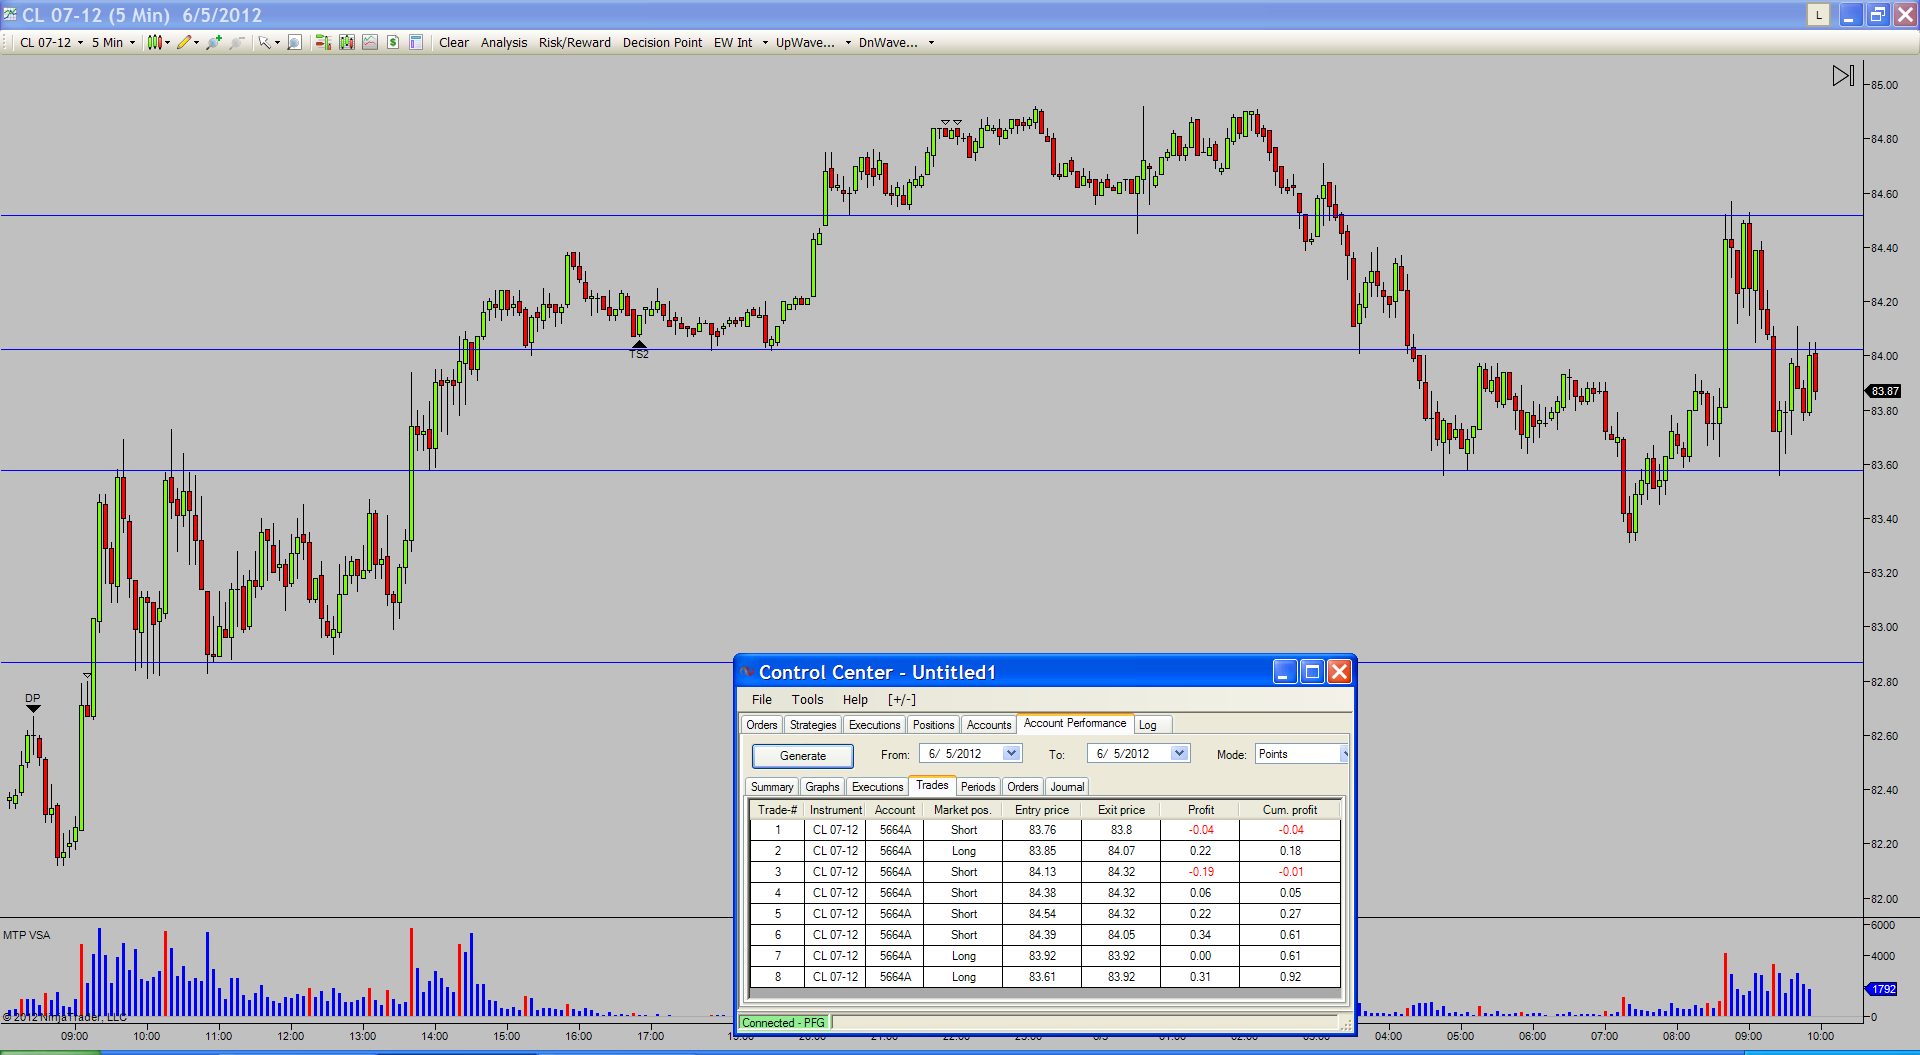
Task: Expand the UpWave dropdown arrow
Action: 848,42
